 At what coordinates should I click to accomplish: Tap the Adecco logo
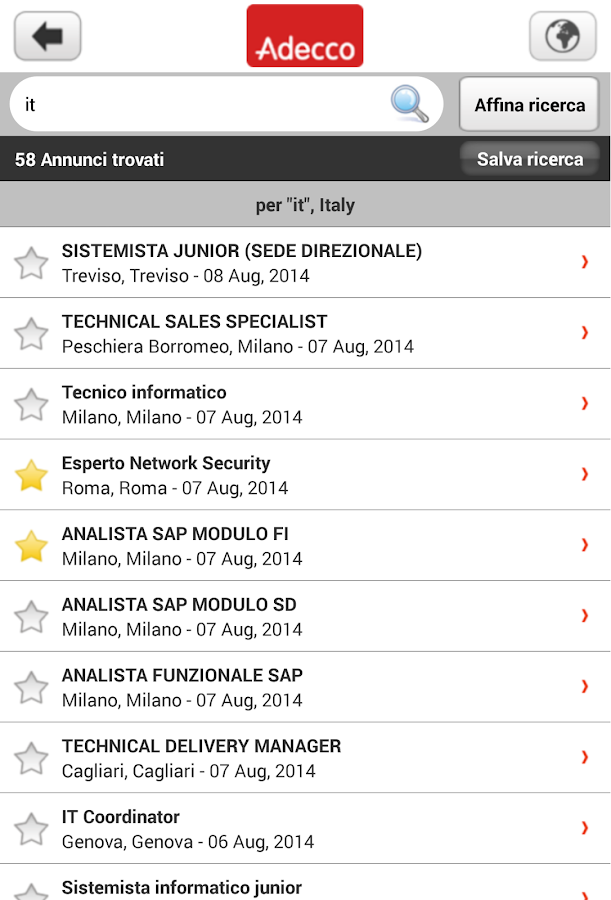(305, 37)
